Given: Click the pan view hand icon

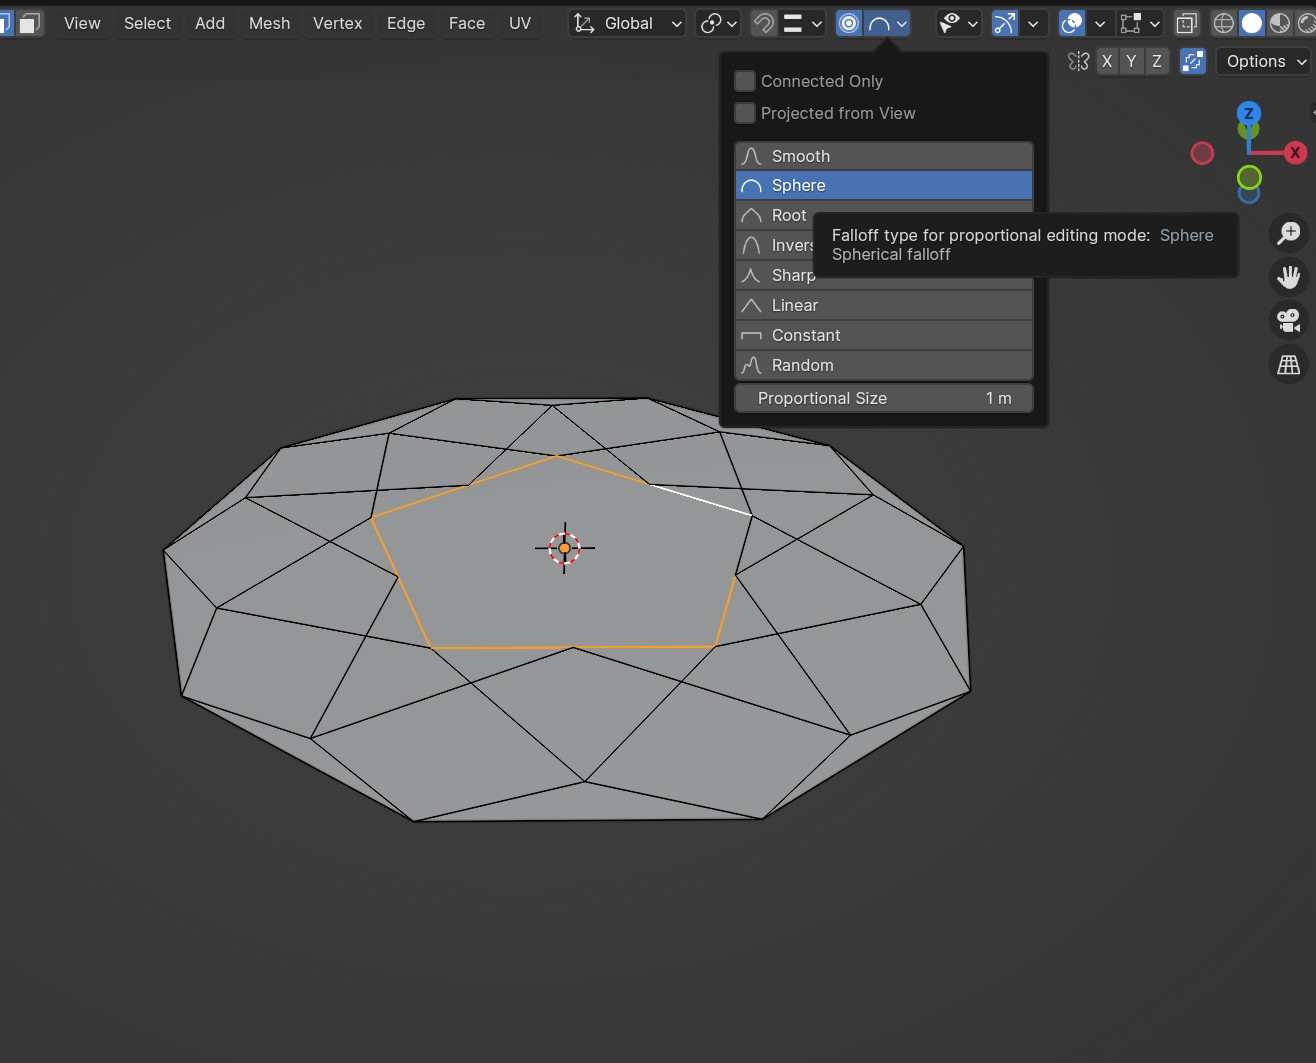Looking at the screenshot, I should (x=1289, y=277).
